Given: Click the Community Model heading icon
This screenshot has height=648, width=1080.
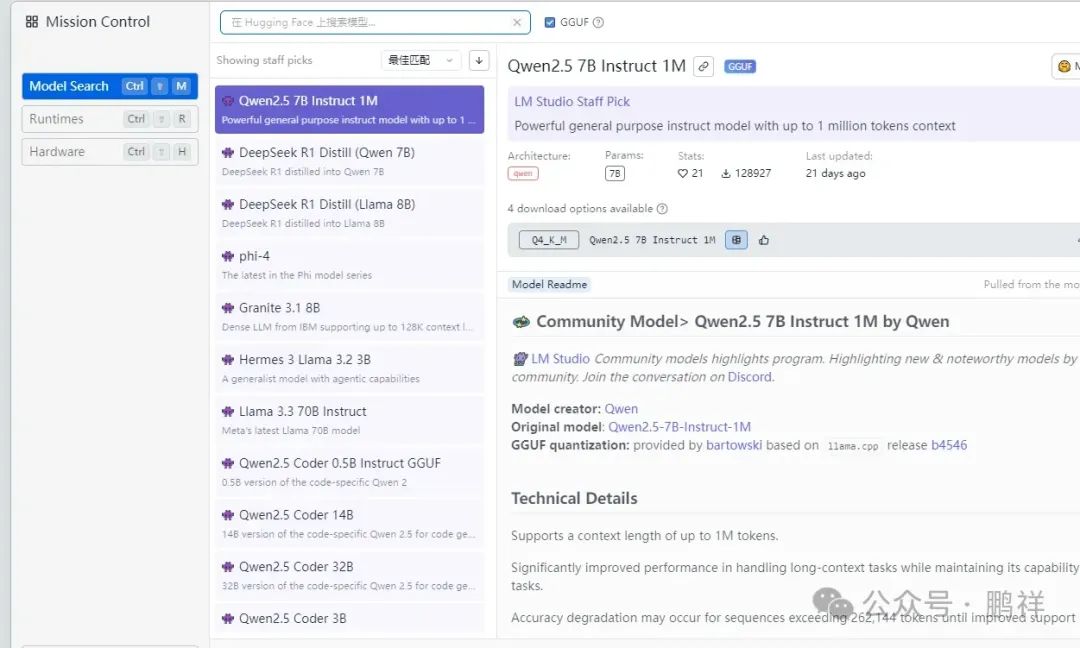Looking at the screenshot, I should click(521, 322).
